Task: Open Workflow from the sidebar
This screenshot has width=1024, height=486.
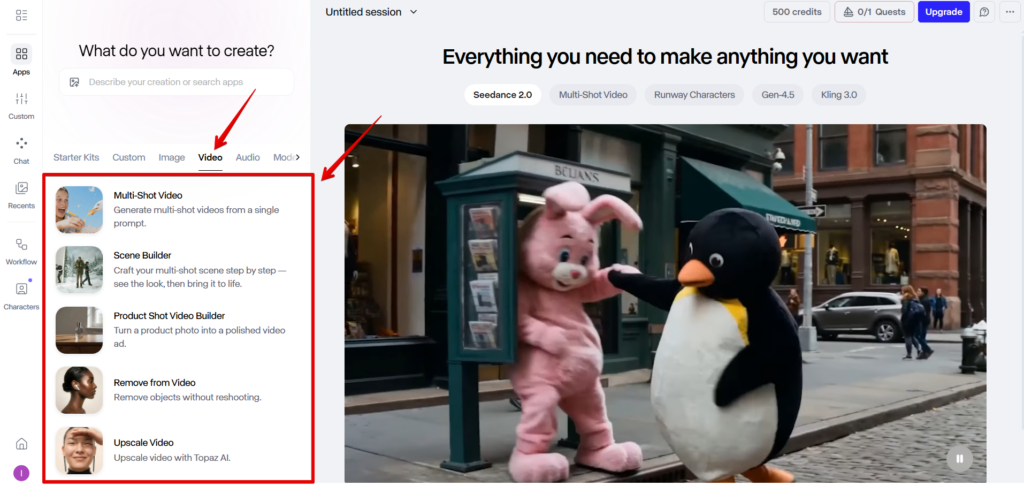Action: [x=22, y=251]
